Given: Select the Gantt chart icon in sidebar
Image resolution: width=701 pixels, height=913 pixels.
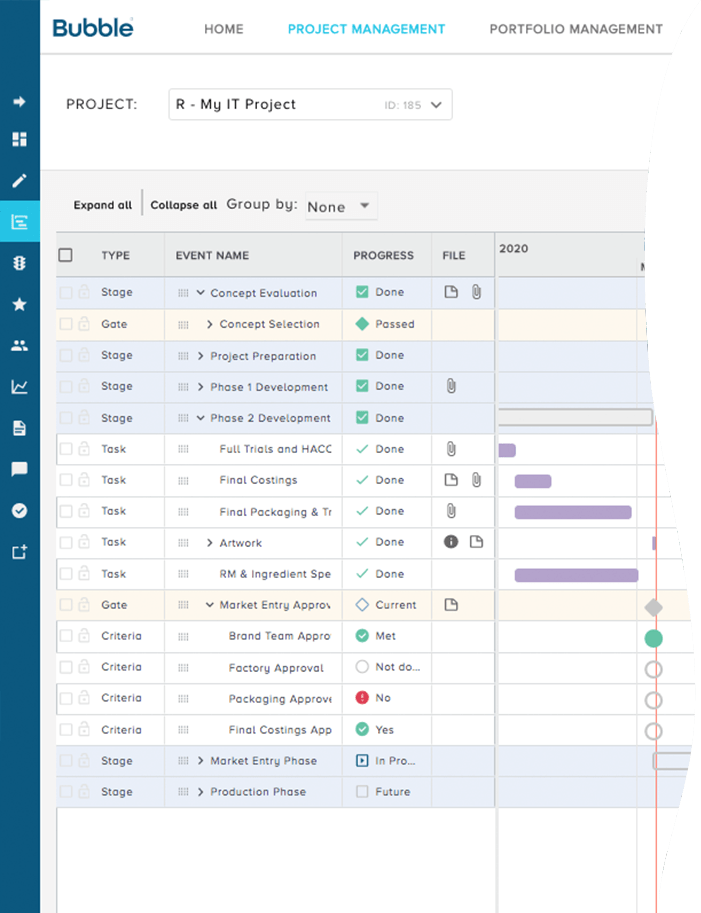Looking at the screenshot, I should point(19,222).
